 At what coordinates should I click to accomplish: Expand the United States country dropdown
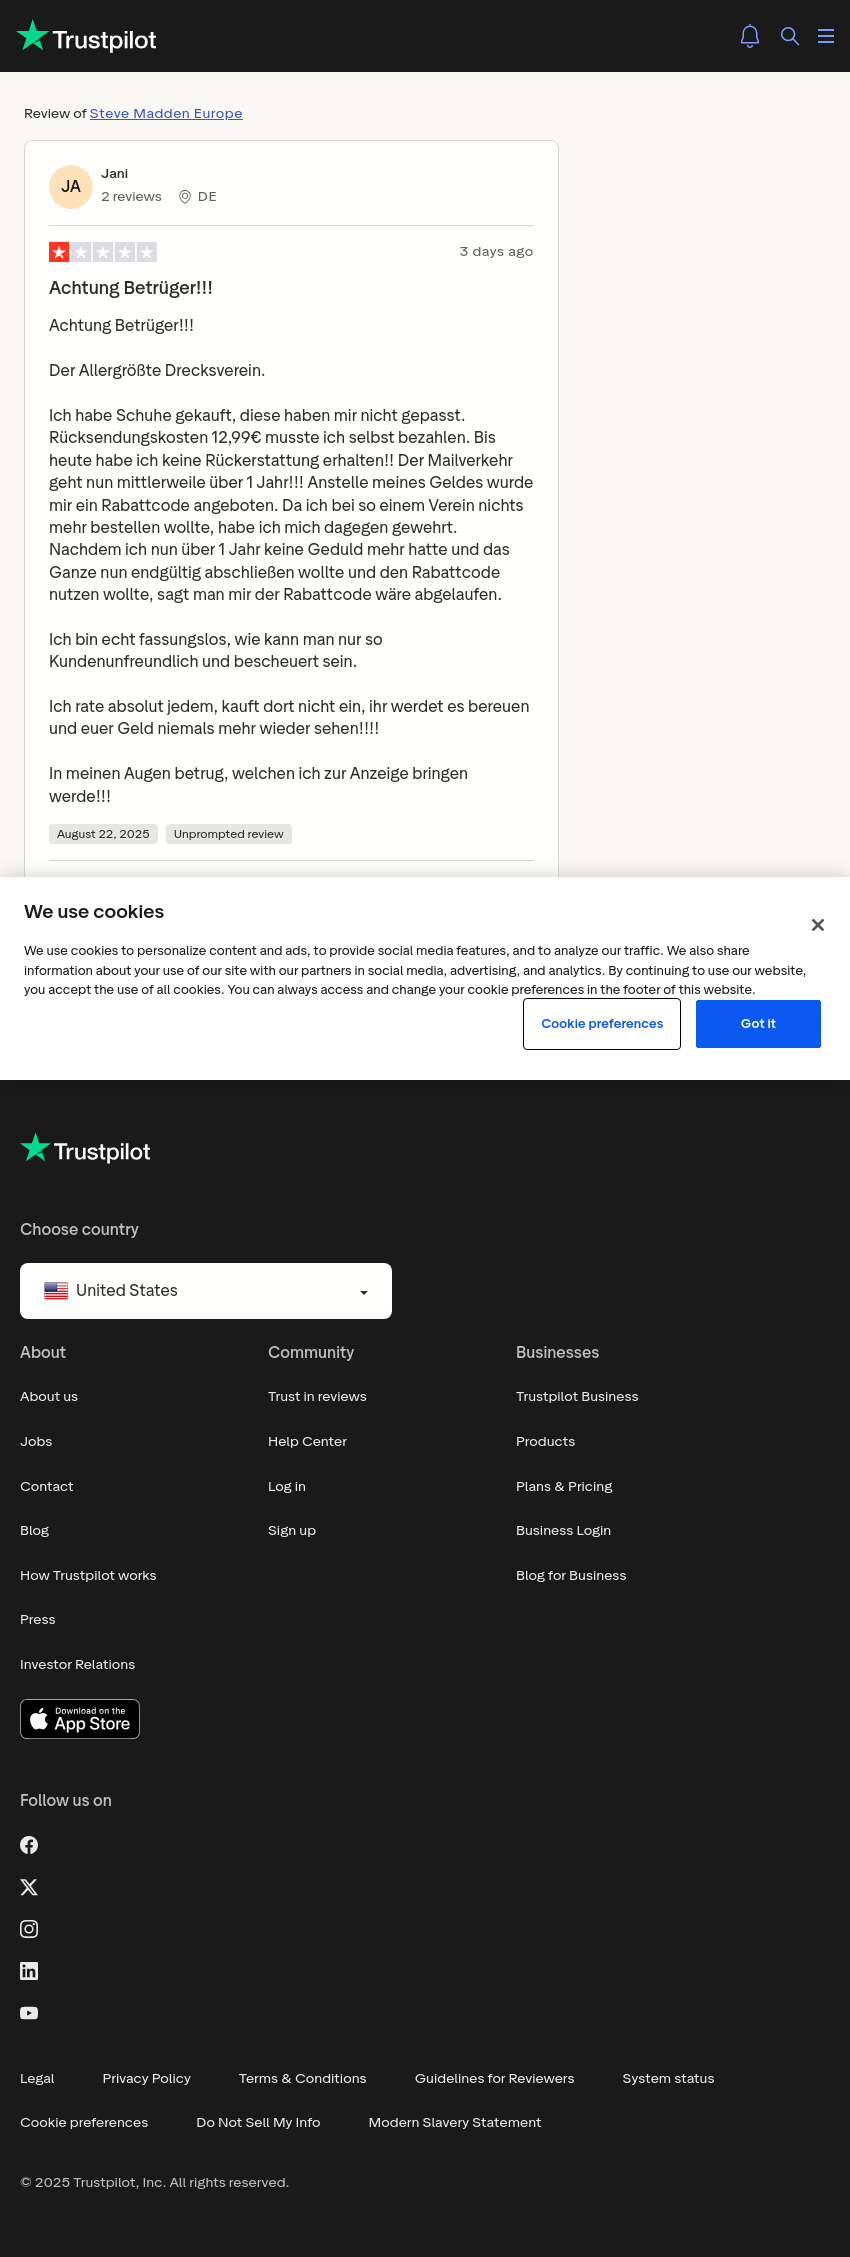click(206, 1291)
